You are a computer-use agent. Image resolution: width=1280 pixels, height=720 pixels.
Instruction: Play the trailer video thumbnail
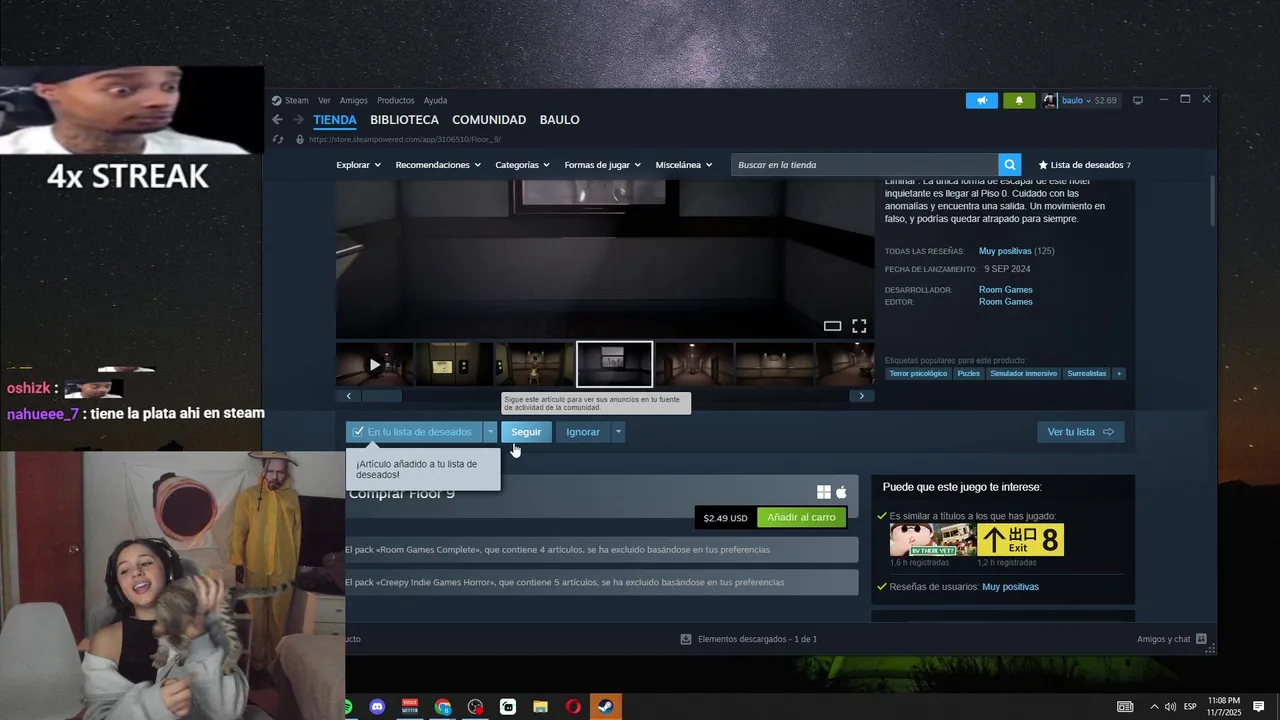pyautogui.click(x=374, y=365)
